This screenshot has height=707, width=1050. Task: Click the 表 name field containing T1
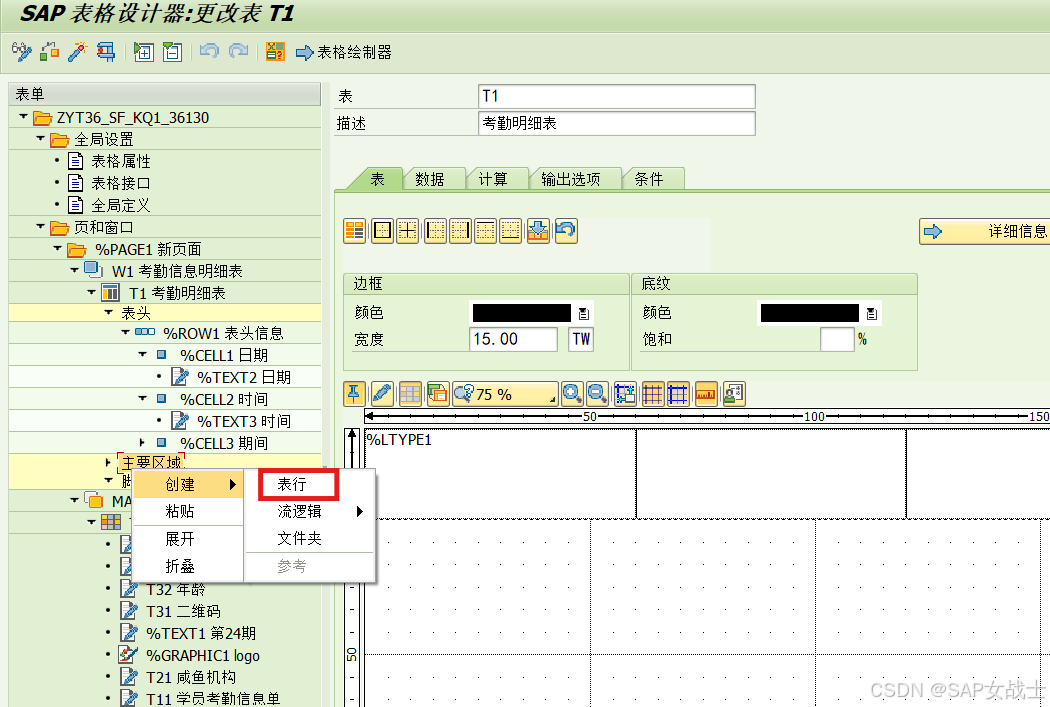pyautogui.click(x=617, y=96)
